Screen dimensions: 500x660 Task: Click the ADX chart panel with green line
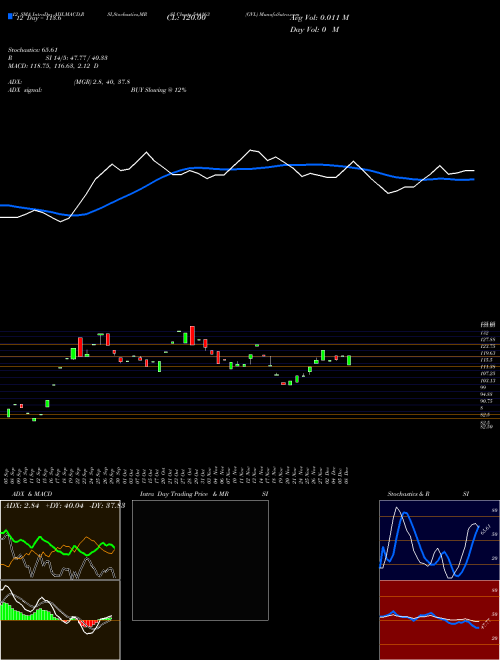(x=60, y=540)
